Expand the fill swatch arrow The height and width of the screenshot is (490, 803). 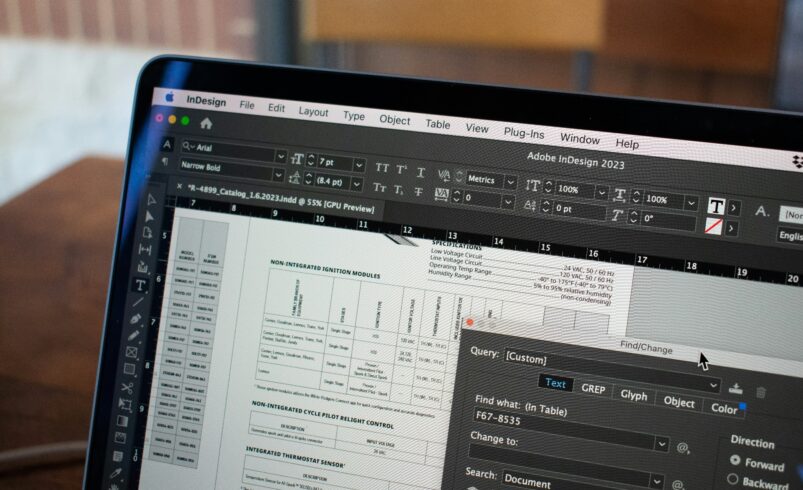[733, 208]
